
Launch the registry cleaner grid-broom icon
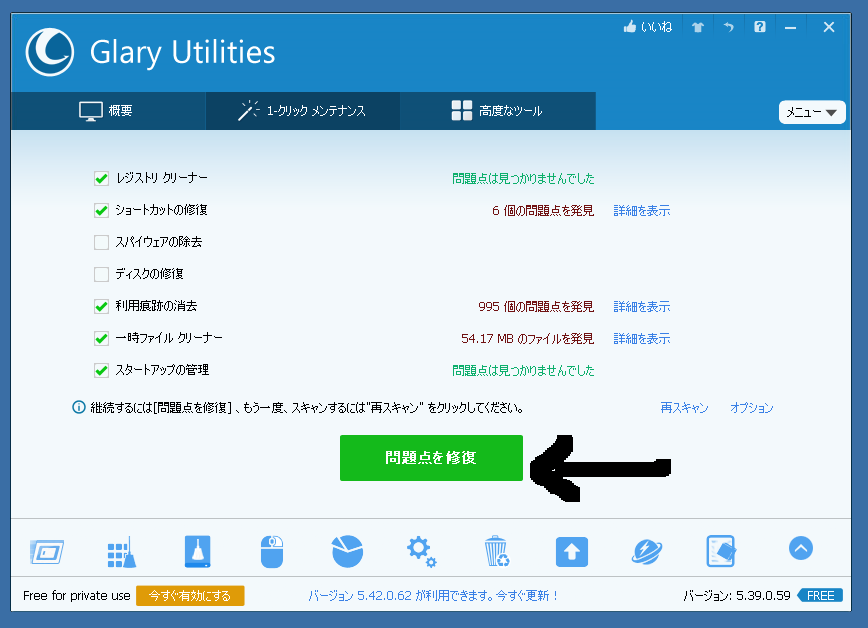[x=122, y=552]
